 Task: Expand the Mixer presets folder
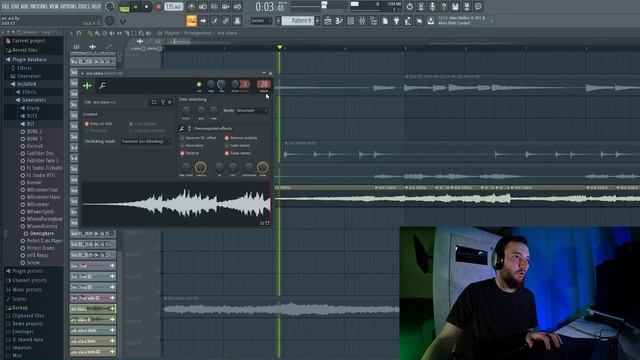pyautogui.click(x=27, y=290)
